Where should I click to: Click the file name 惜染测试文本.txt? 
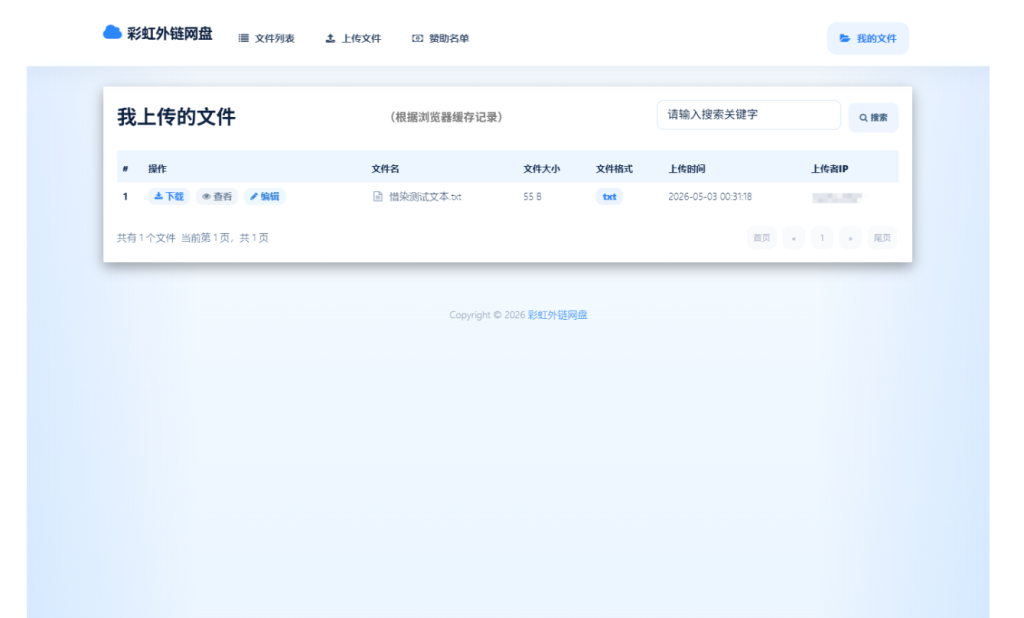point(425,197)
